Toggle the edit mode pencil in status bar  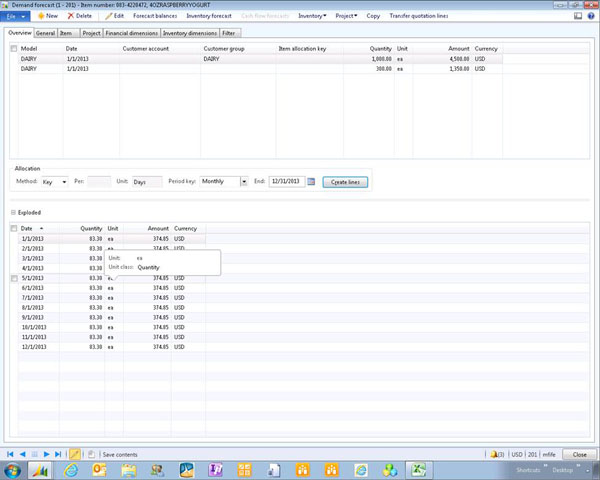coord(75,454)
